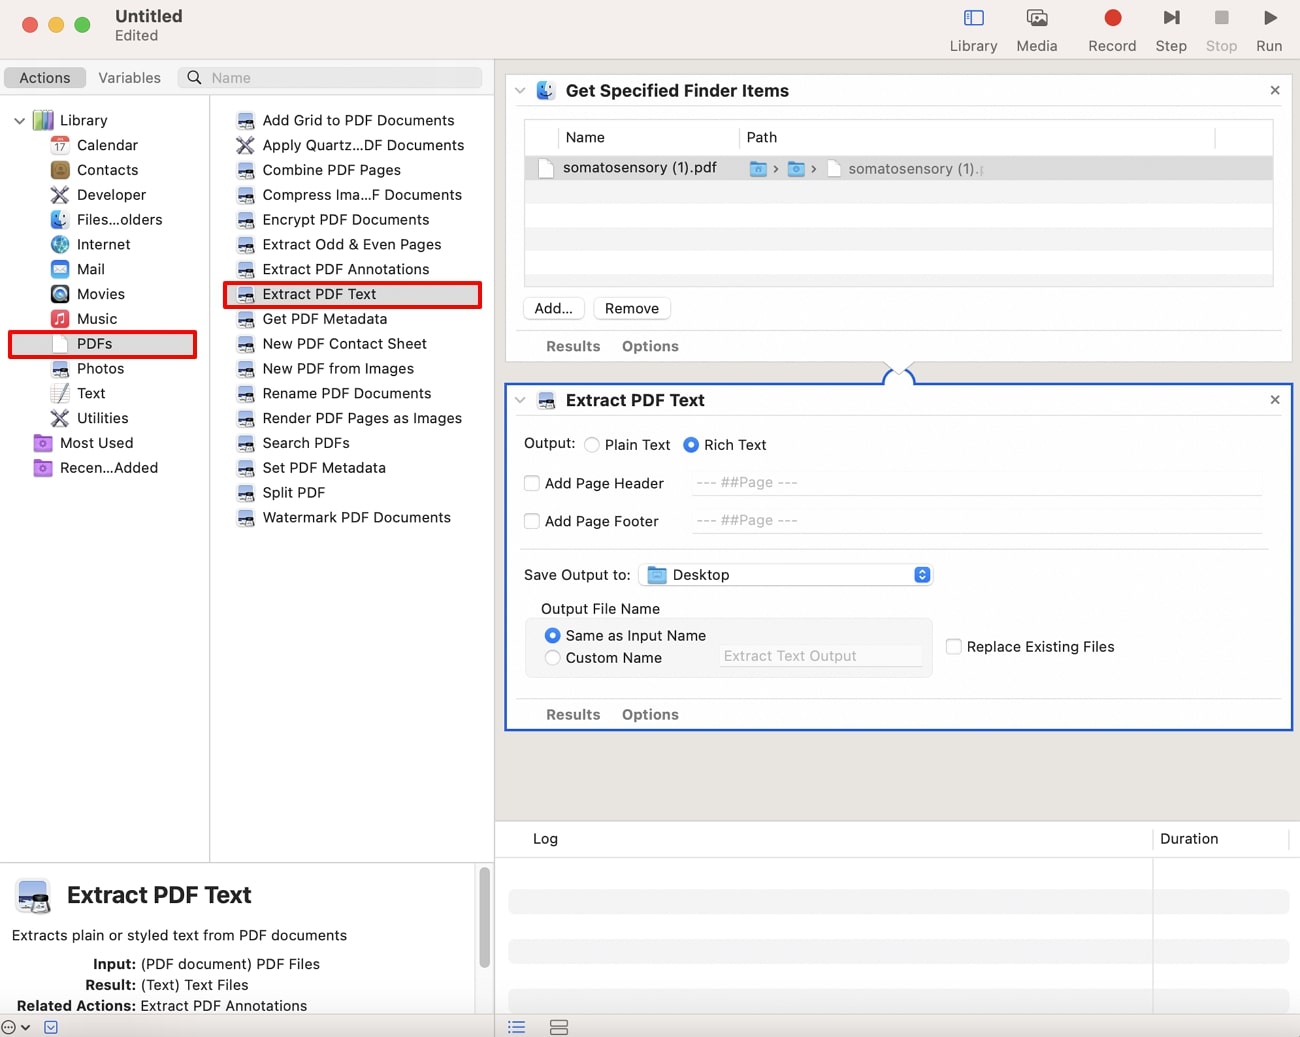
Task: Select the Utilities library category
Action: tap(102, 418)
